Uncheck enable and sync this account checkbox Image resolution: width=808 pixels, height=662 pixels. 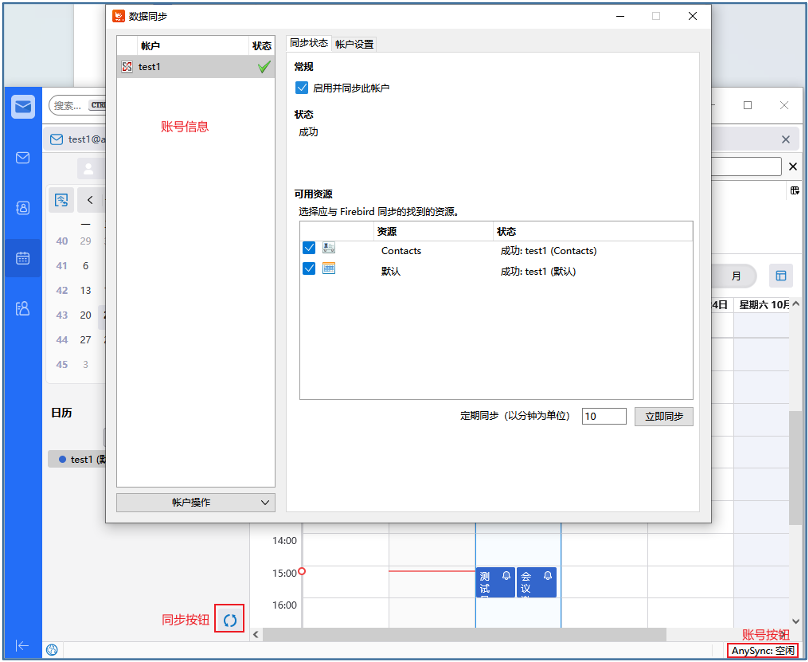pyautogui.click(x=302, y=88)
